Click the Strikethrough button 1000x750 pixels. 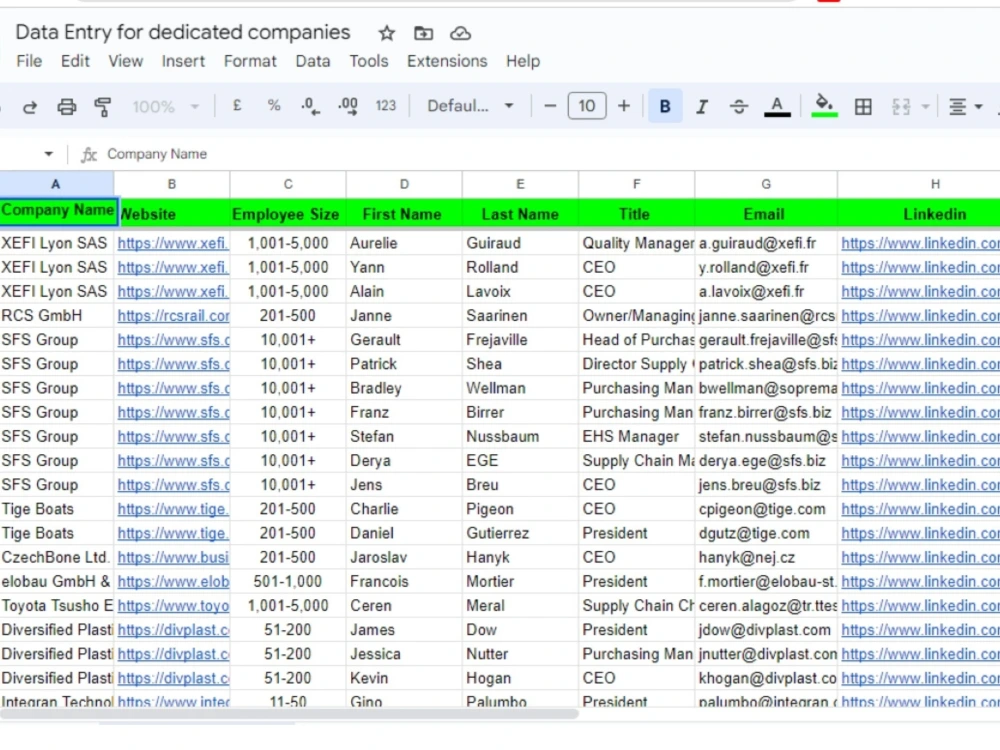click(739, 106)
